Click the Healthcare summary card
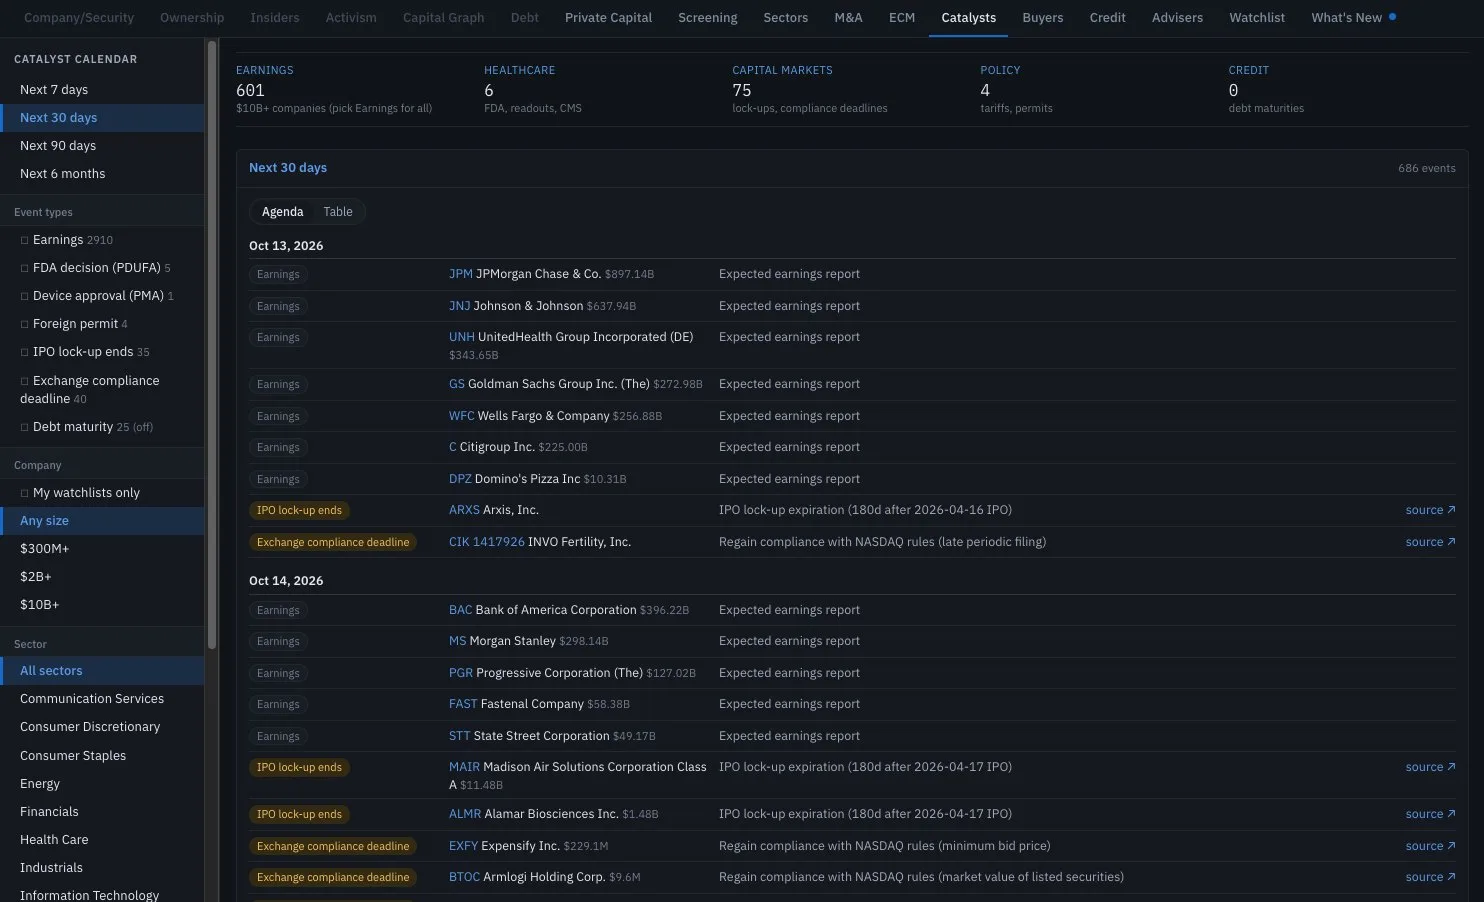Image resolution: width=1484 pixels, height=902 pixels. (x=598, y=89)
